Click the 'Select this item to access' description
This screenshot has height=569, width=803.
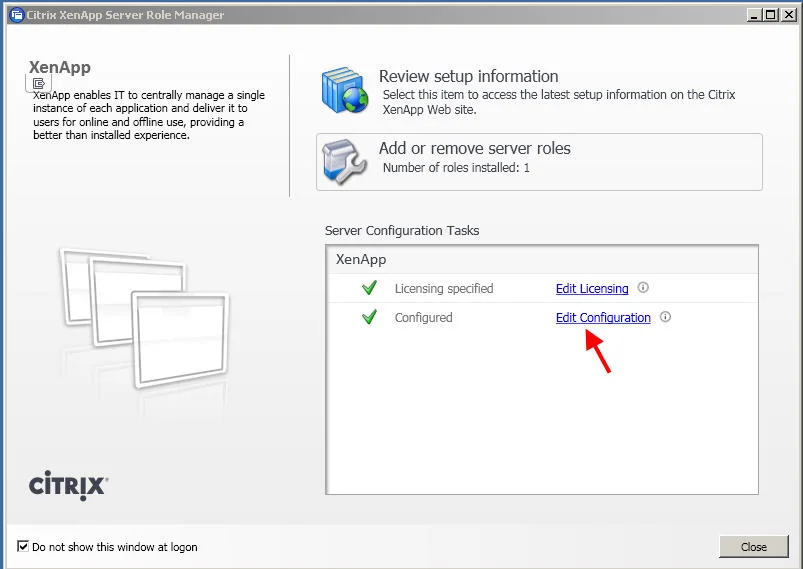559,102
